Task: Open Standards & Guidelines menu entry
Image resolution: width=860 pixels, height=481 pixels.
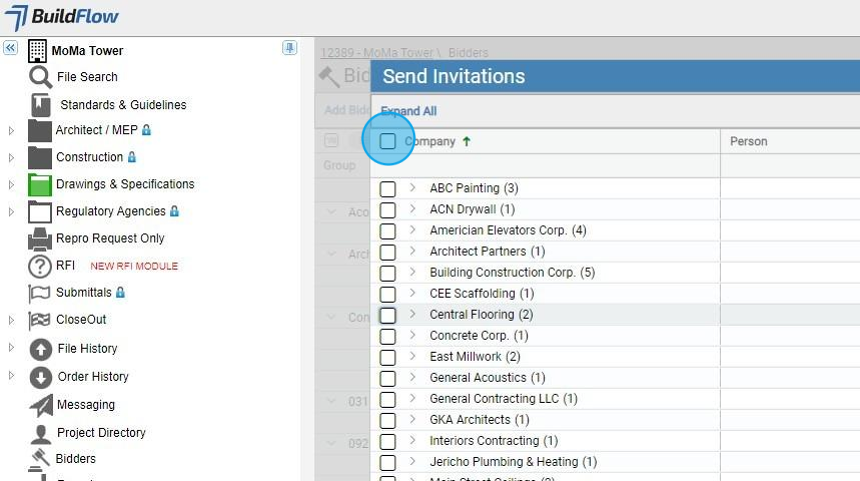Action: pyautogui.click(x=123, y=105)
